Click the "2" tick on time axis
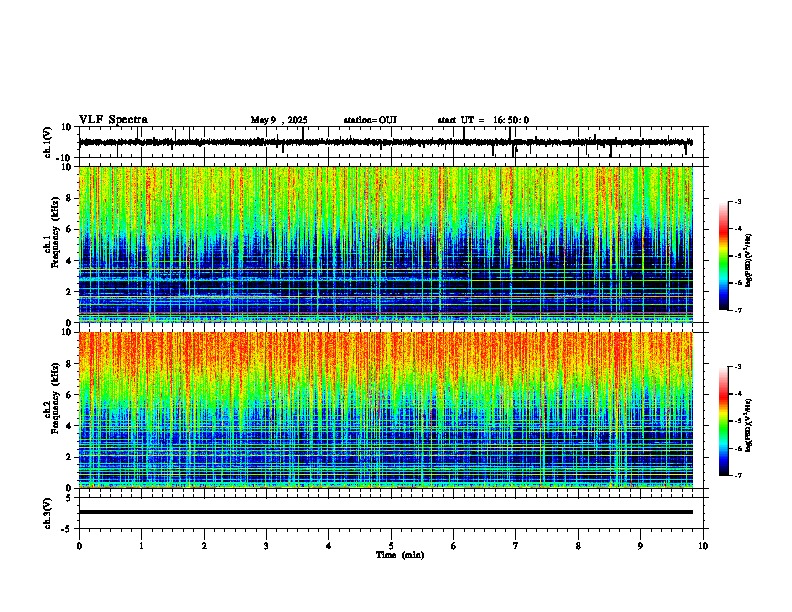Screen dimensions: 792x612 point(204,546)
